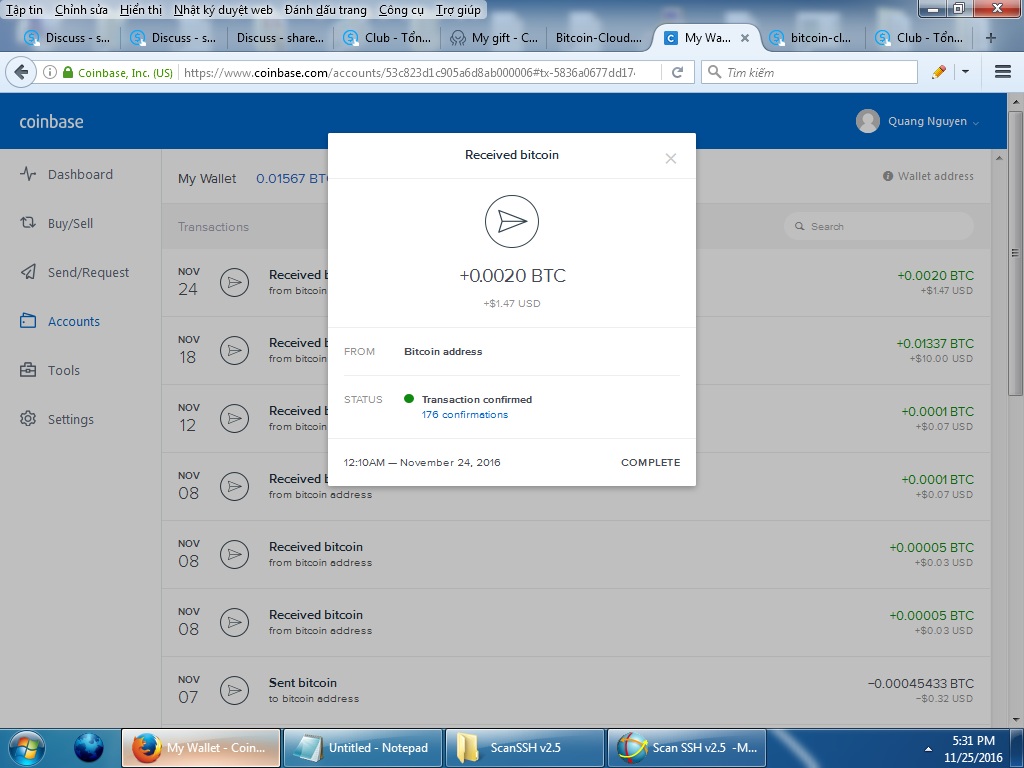Click the paper plane icon in dialog
1024x768 pixels.
(x=512, y=221)
